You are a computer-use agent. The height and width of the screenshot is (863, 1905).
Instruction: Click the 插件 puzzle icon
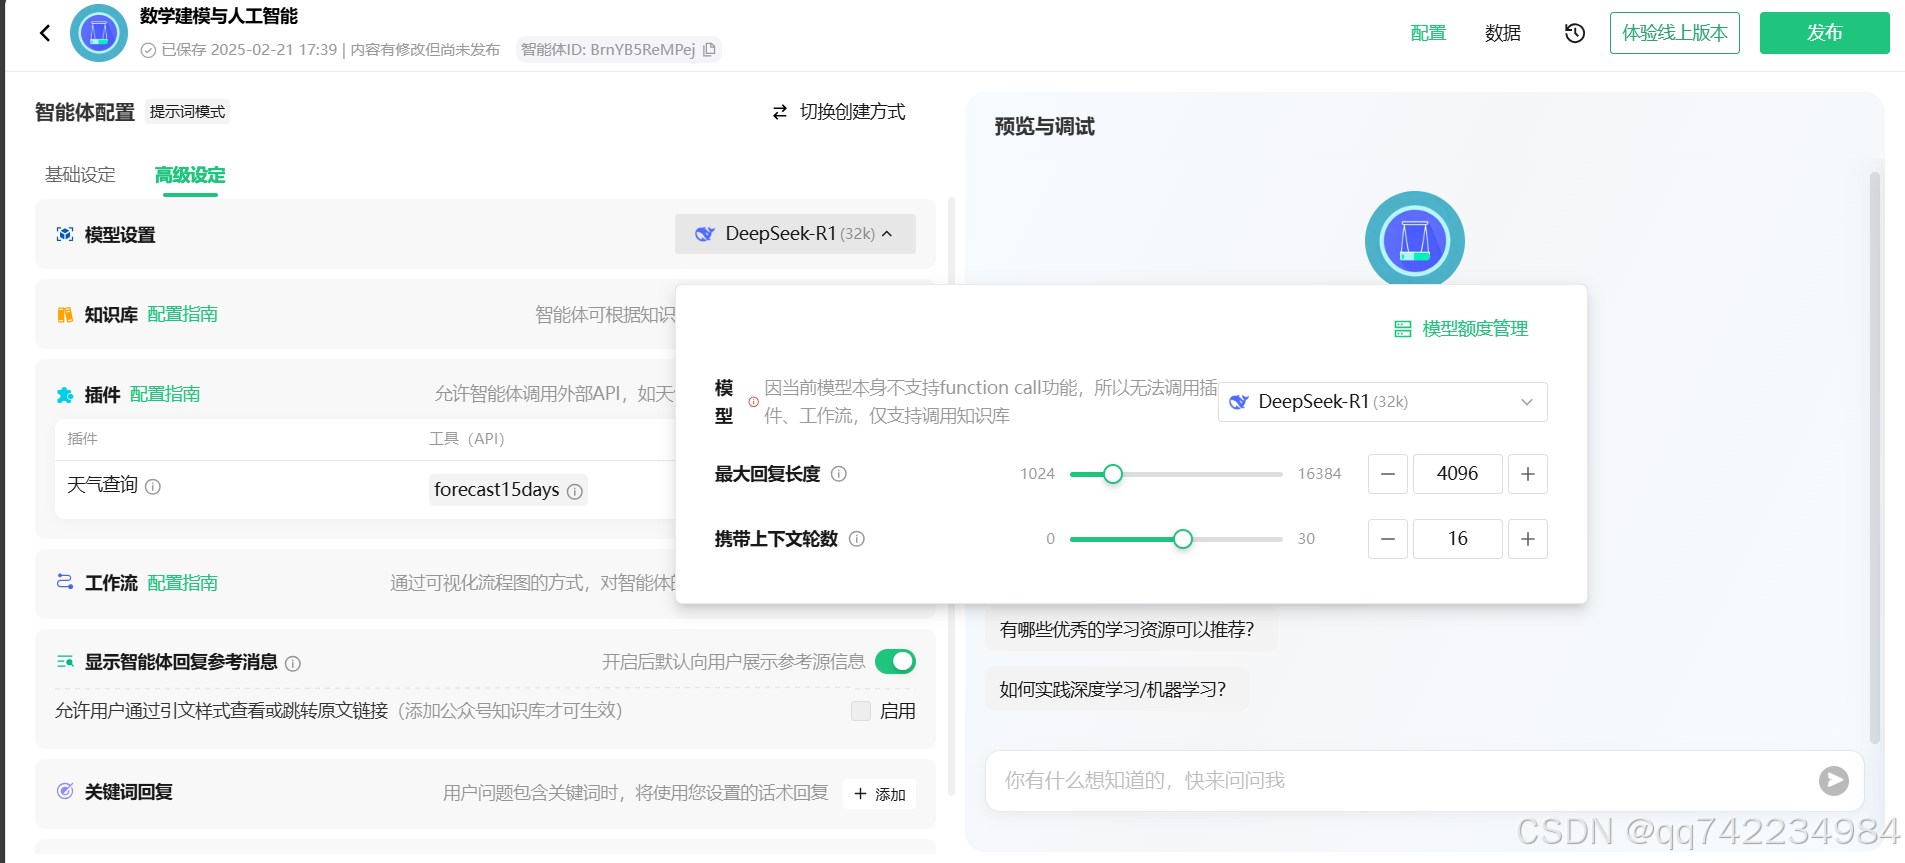tap(65, 394)
